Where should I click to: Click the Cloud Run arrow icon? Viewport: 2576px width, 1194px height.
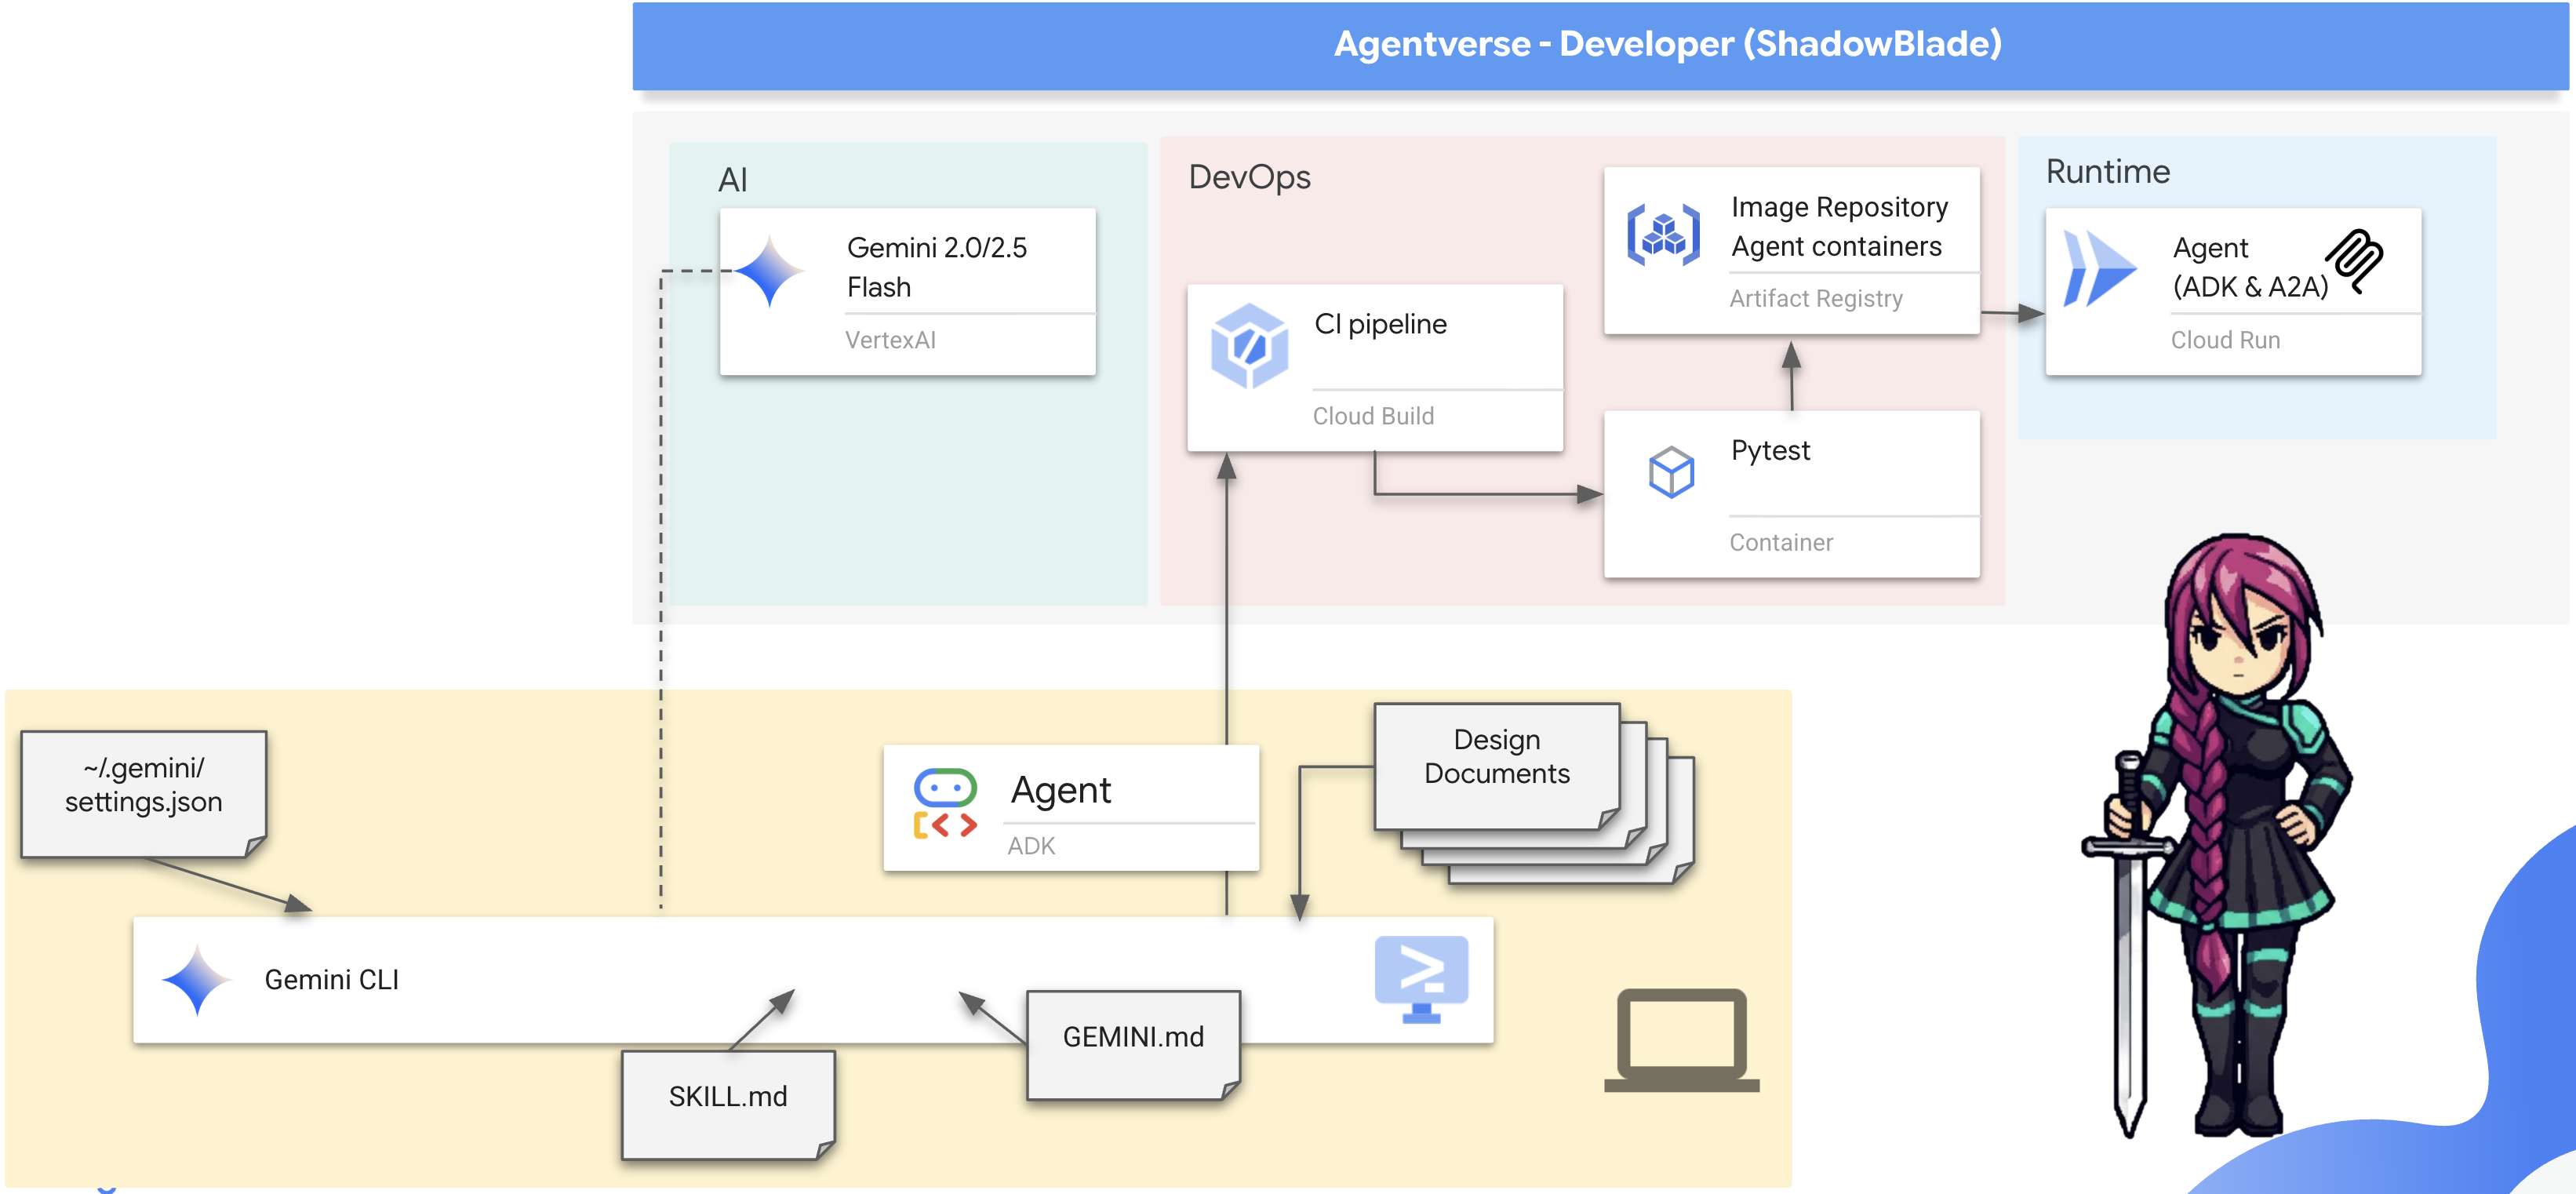[x=2099, y=268]
